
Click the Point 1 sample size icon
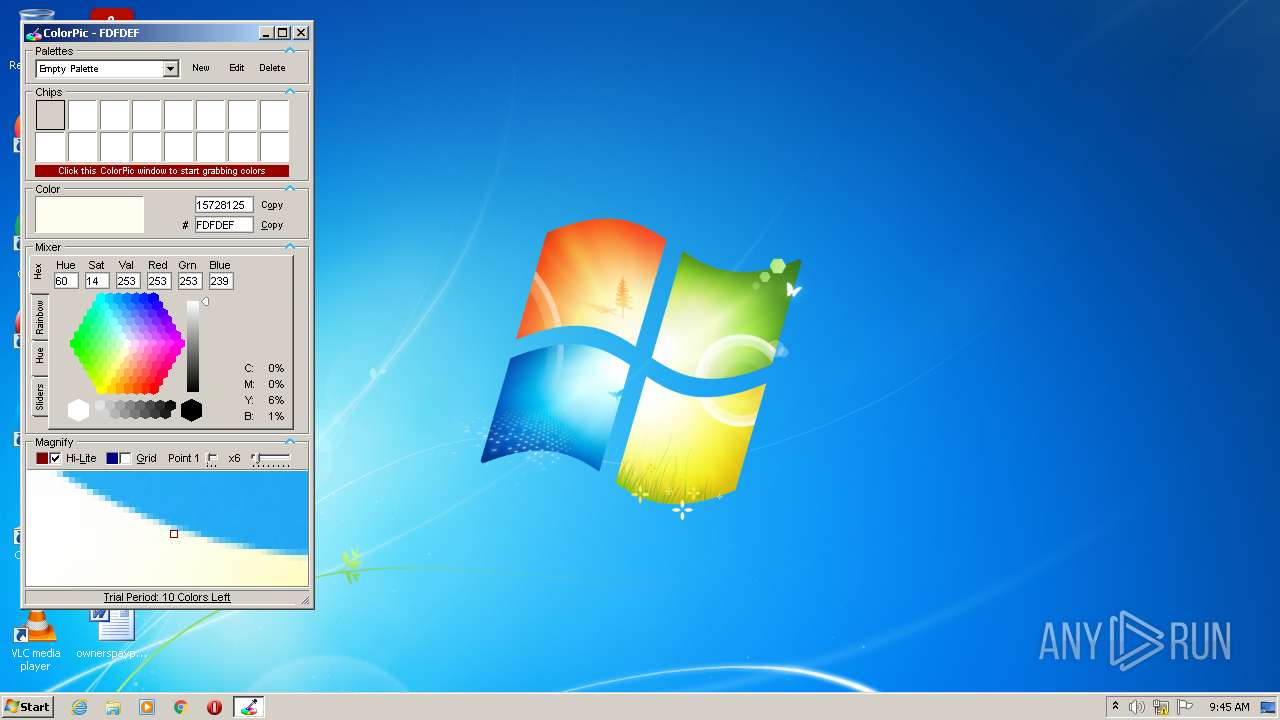(212, 458)
